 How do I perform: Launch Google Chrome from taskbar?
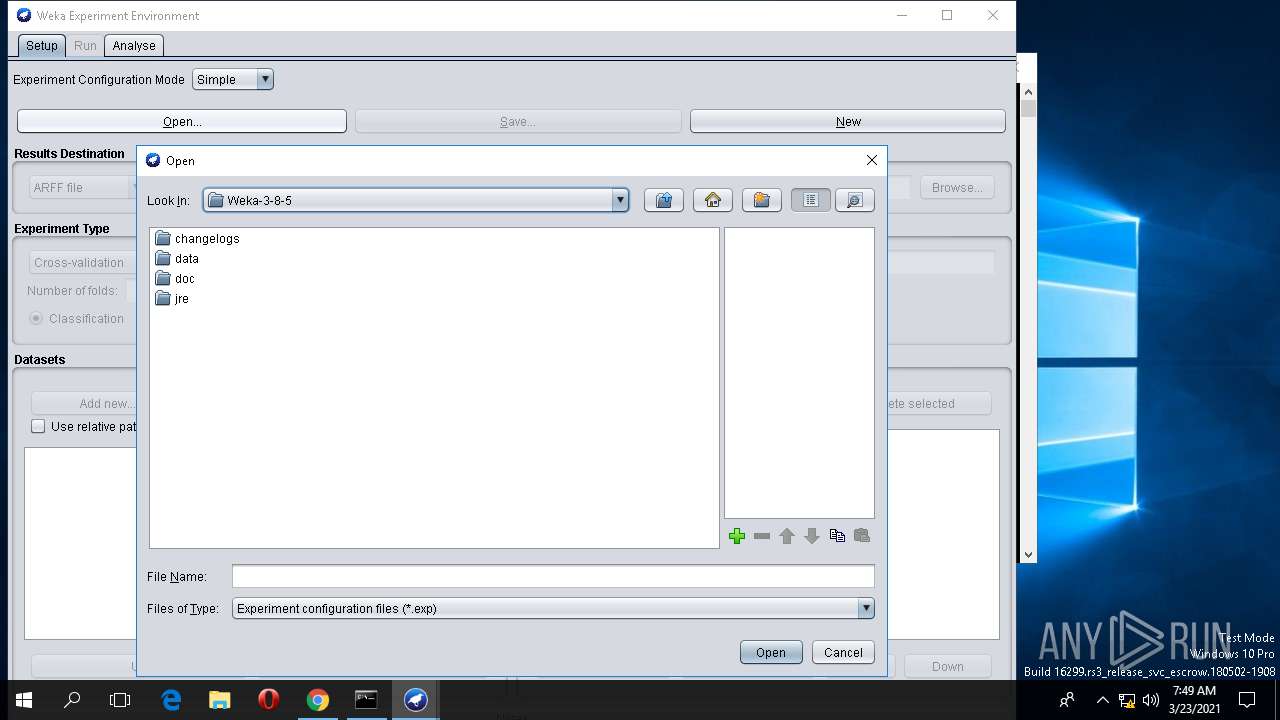point(317,700)
